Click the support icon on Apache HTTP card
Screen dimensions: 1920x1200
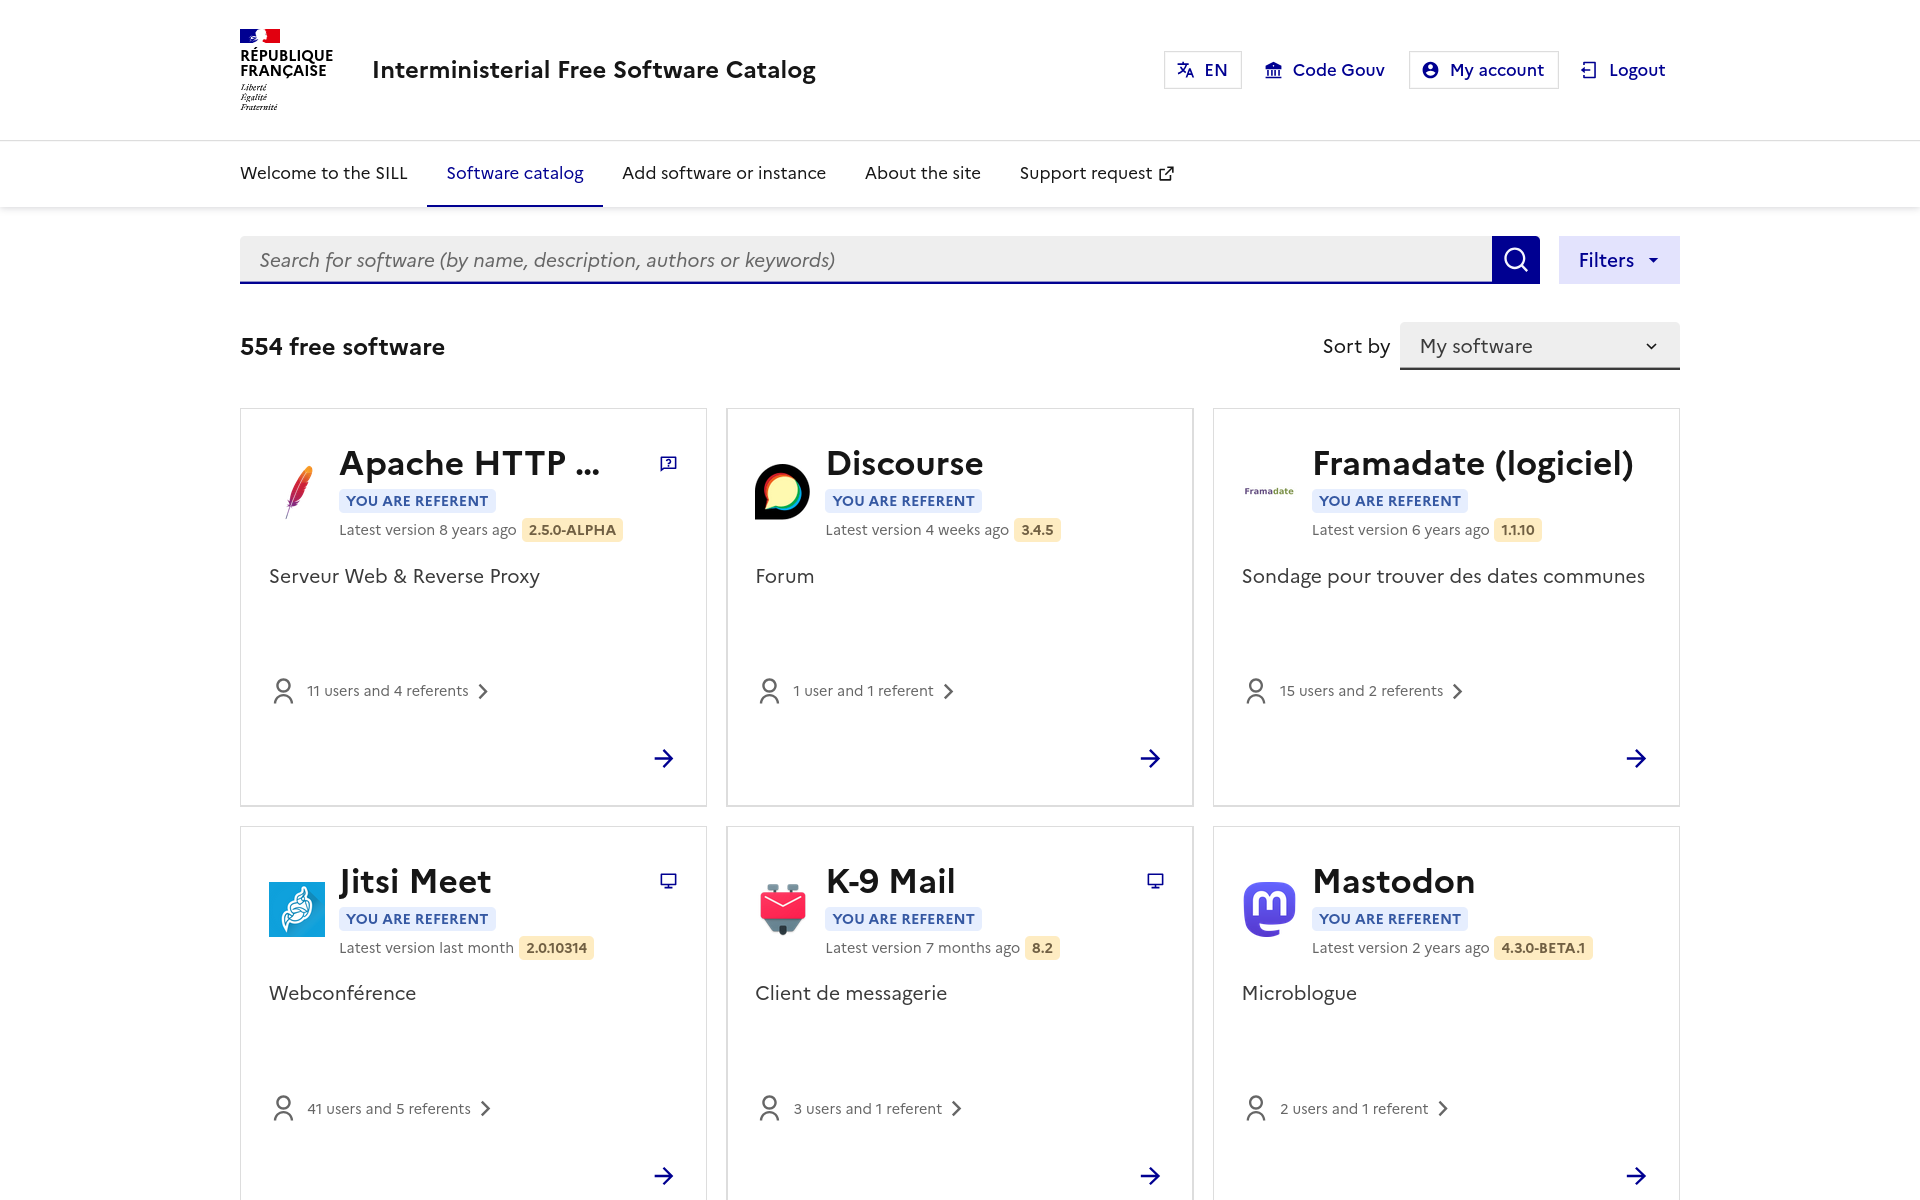point(668,463)
